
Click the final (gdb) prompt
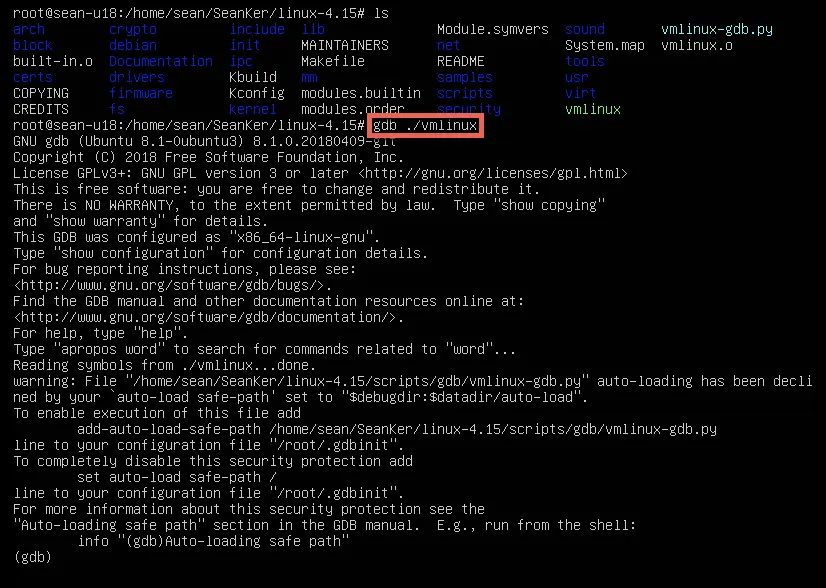pyautogui.click(x=32, y=557)
